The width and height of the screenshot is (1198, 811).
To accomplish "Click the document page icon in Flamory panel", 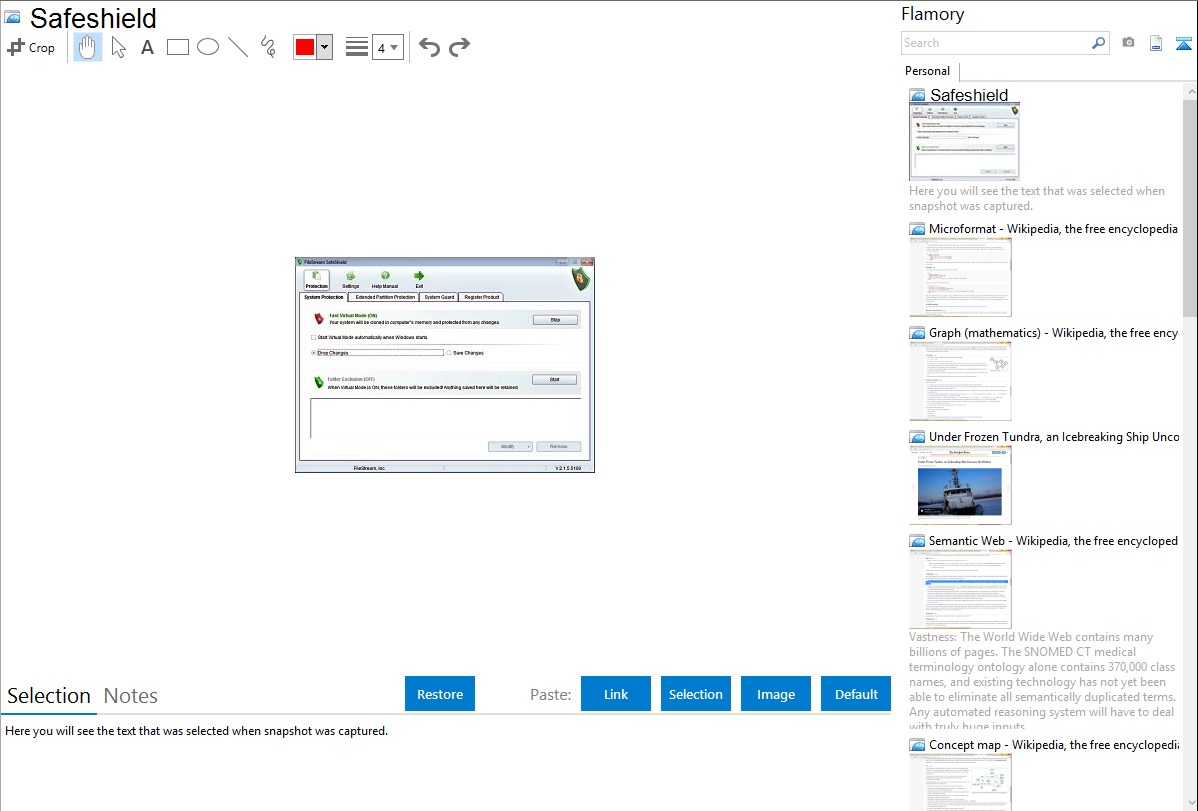I will point(1156,43).
